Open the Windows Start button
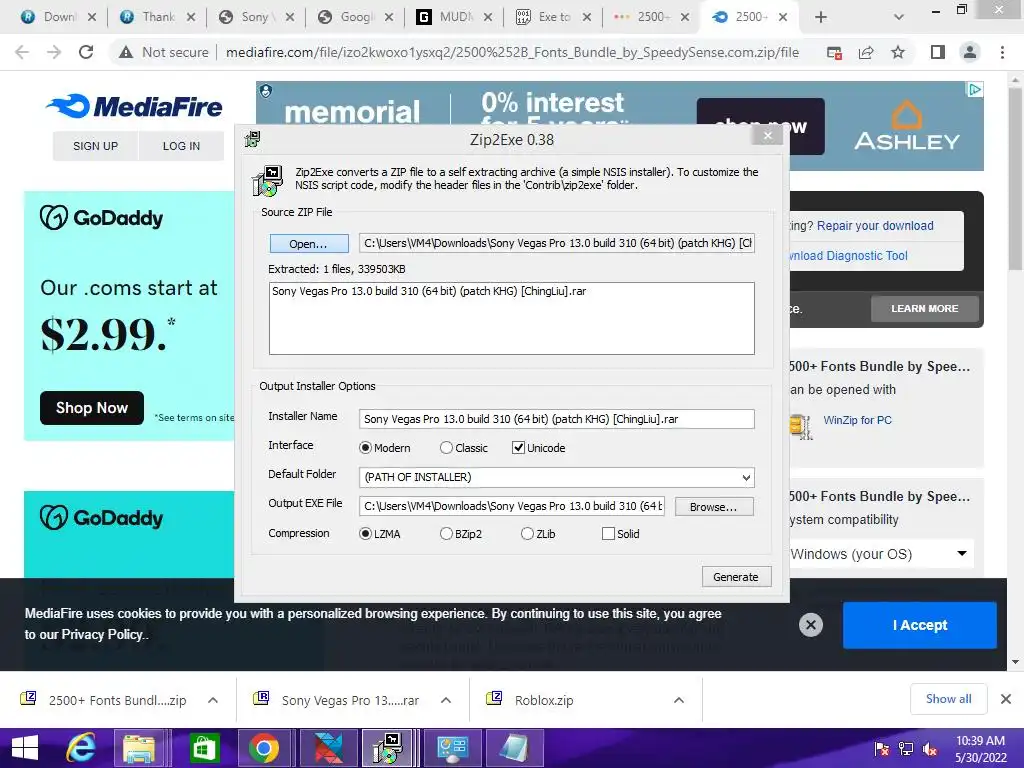1024x768 pixels. pyautogui.click(x=25, y=748)
